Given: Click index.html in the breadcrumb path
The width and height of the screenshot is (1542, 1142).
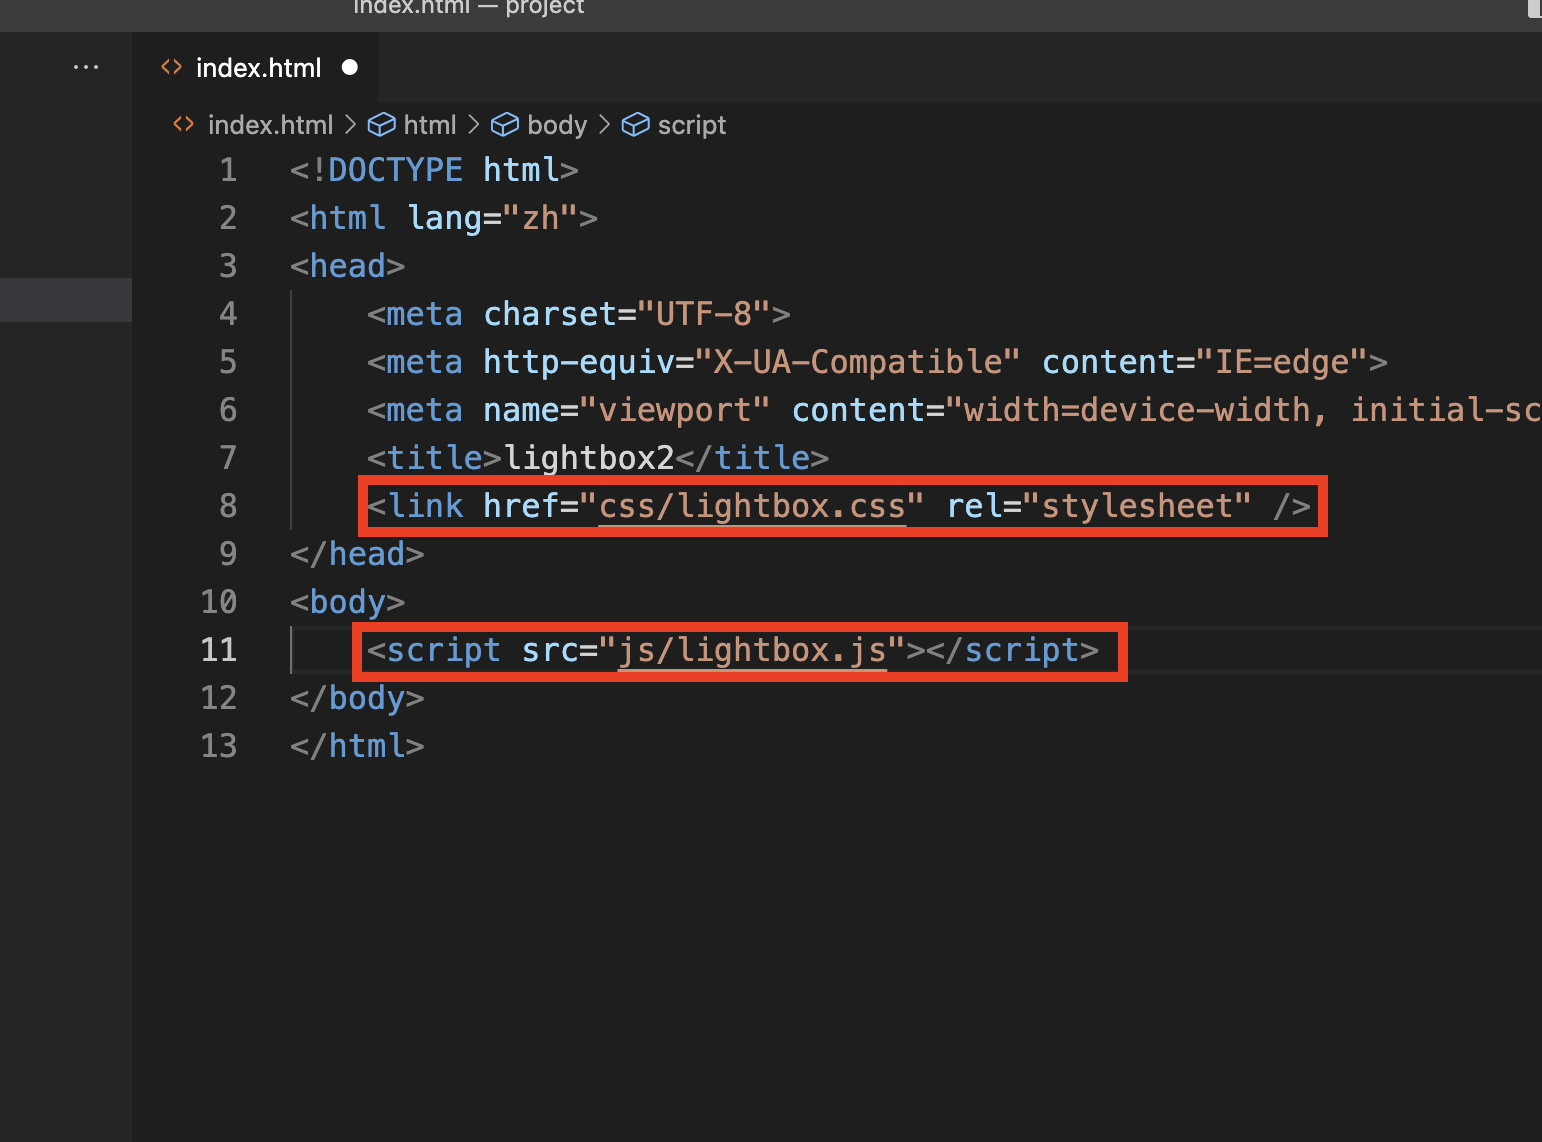Looking at the screenshot, I should (x=270, y=125).
